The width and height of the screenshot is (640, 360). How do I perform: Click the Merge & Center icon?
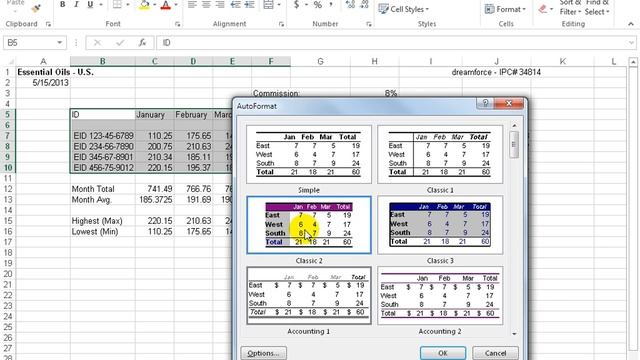point(268,4)
